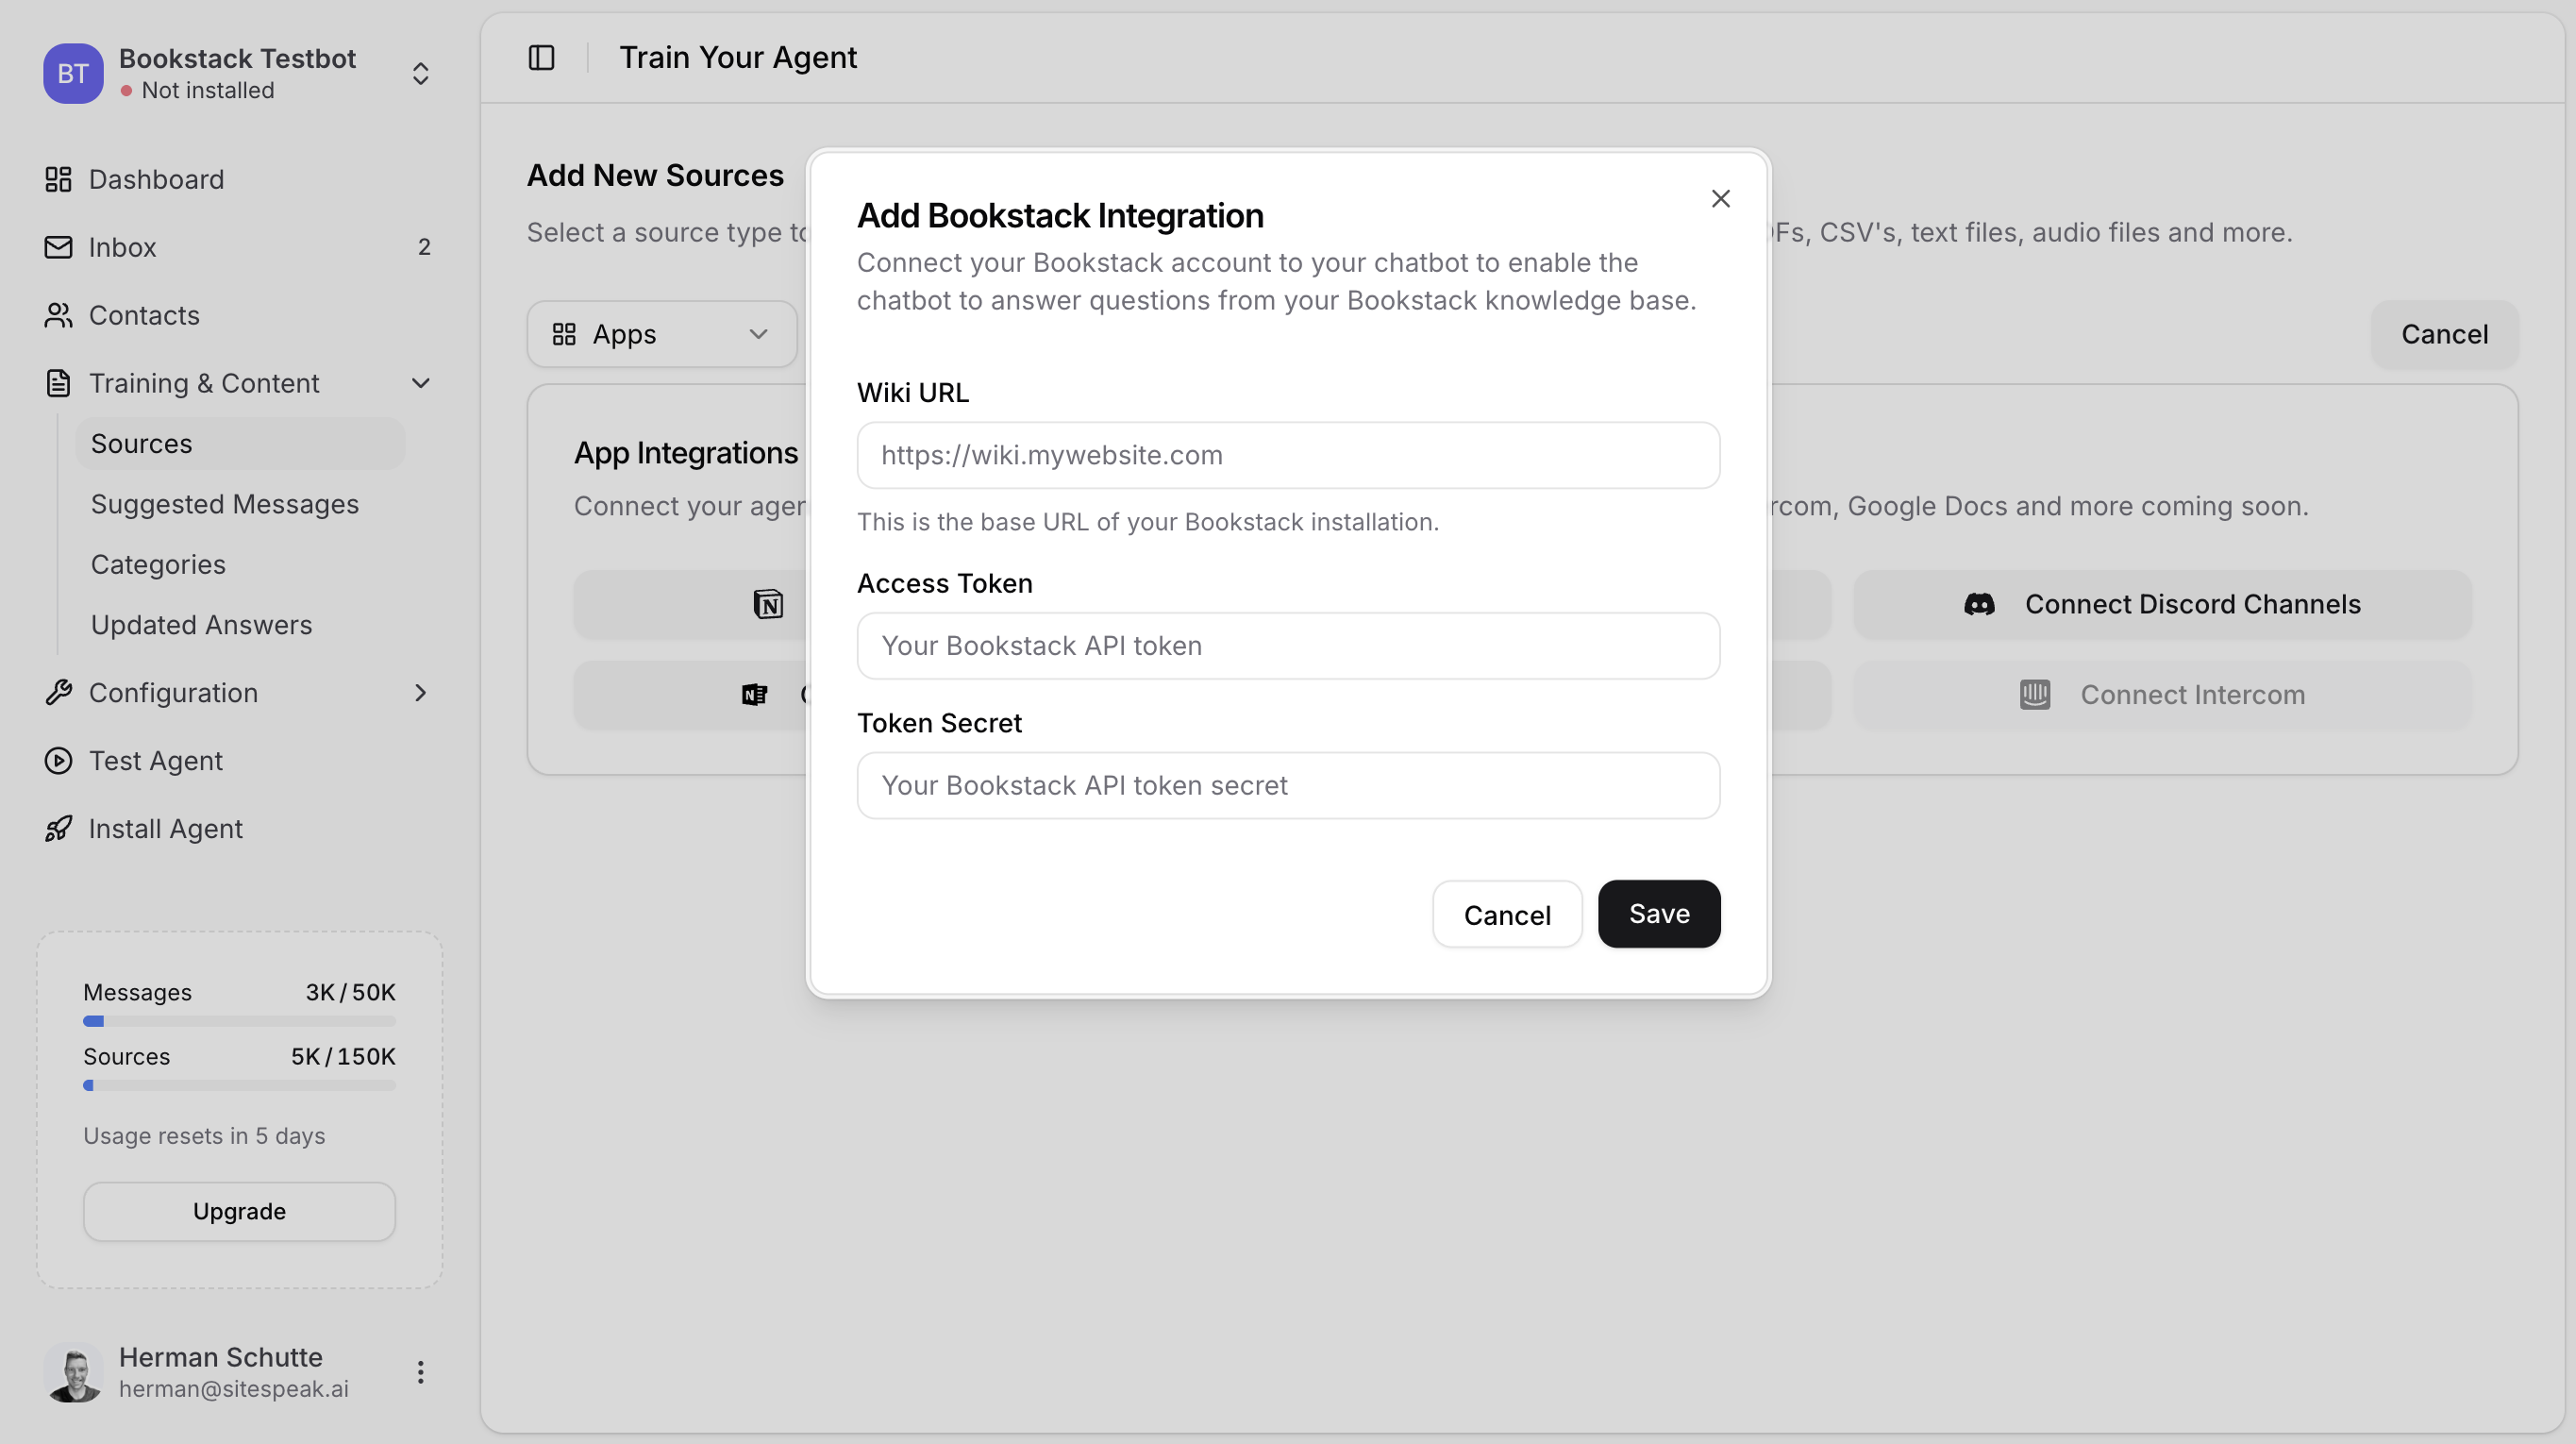This screenshot has height=1444, width=2576.
Task: Click the Intercom icon on Connect Intercom
Action: click(2035, 694)
